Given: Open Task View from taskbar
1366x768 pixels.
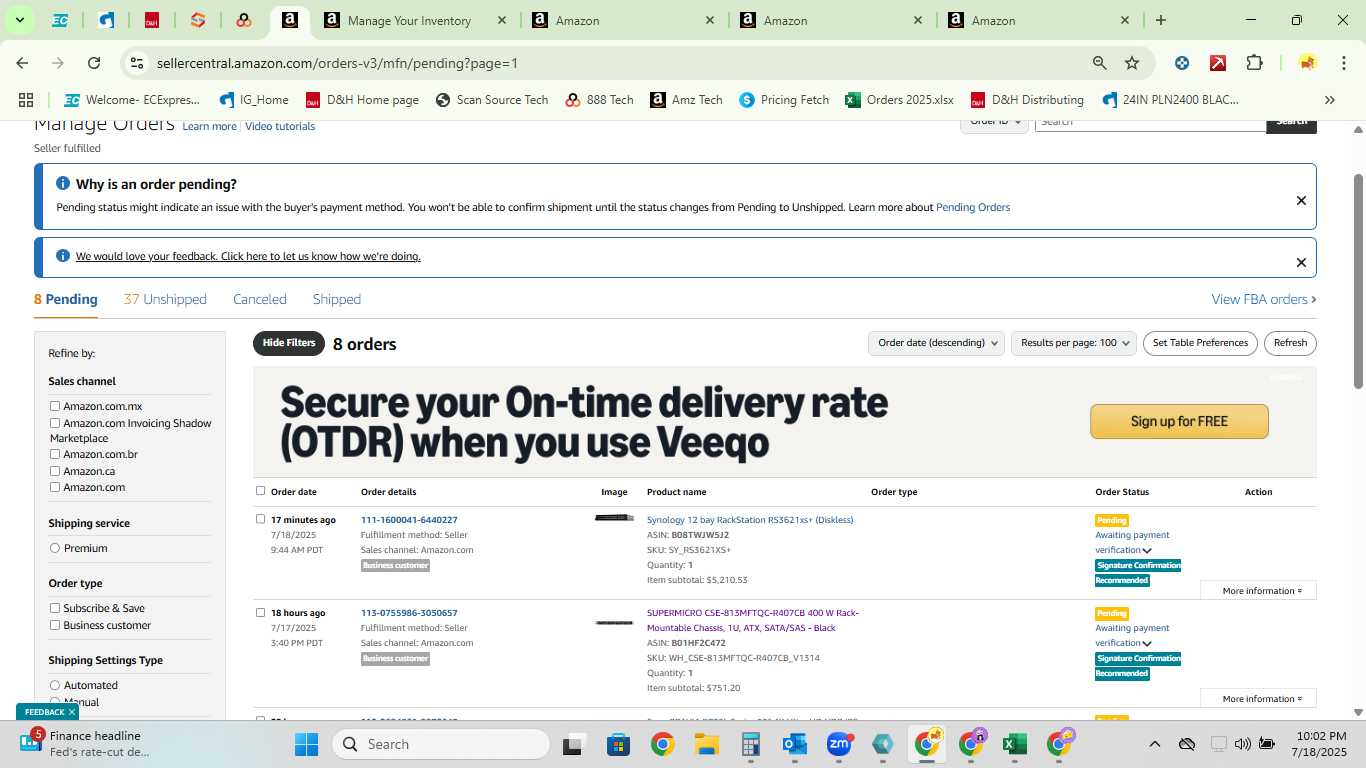Looking at the screenshot, I should pyautogui.click(x=573, y=744).
